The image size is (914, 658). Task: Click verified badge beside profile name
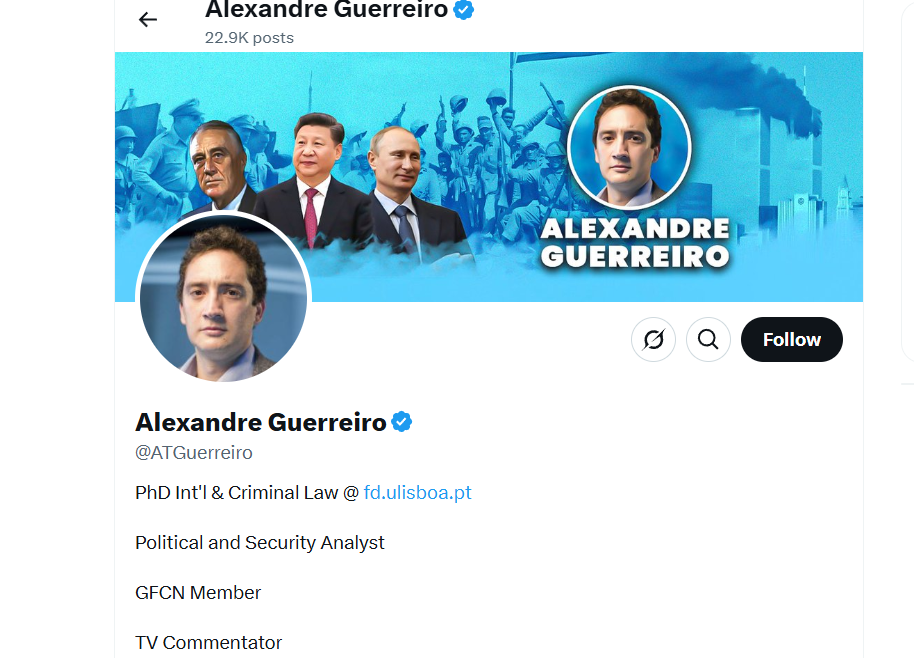click(x=402, y=422)
